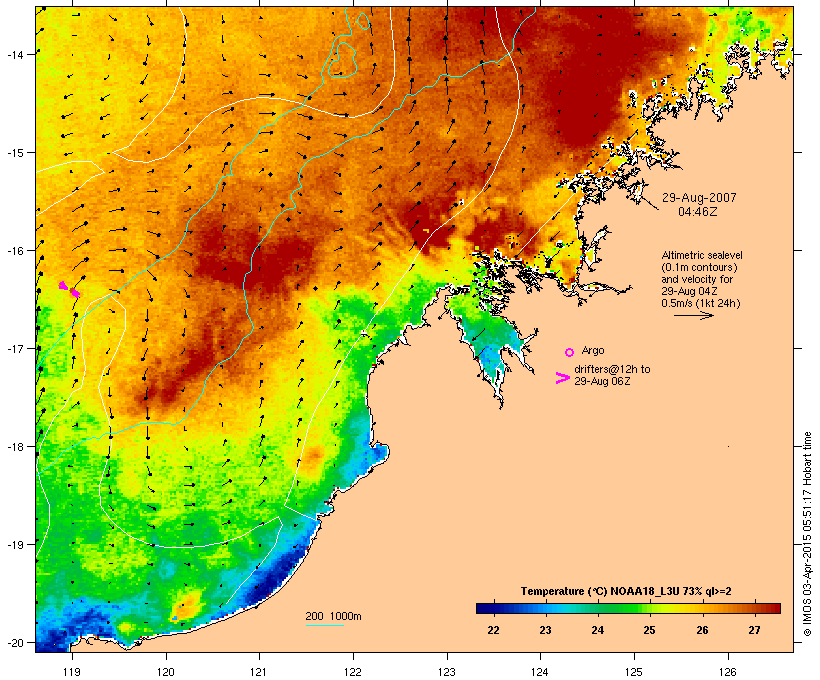Click the 'Altimetric sealevel' caption line
Image resolution: width=820 pixels, height=680 pixels.
702,255
